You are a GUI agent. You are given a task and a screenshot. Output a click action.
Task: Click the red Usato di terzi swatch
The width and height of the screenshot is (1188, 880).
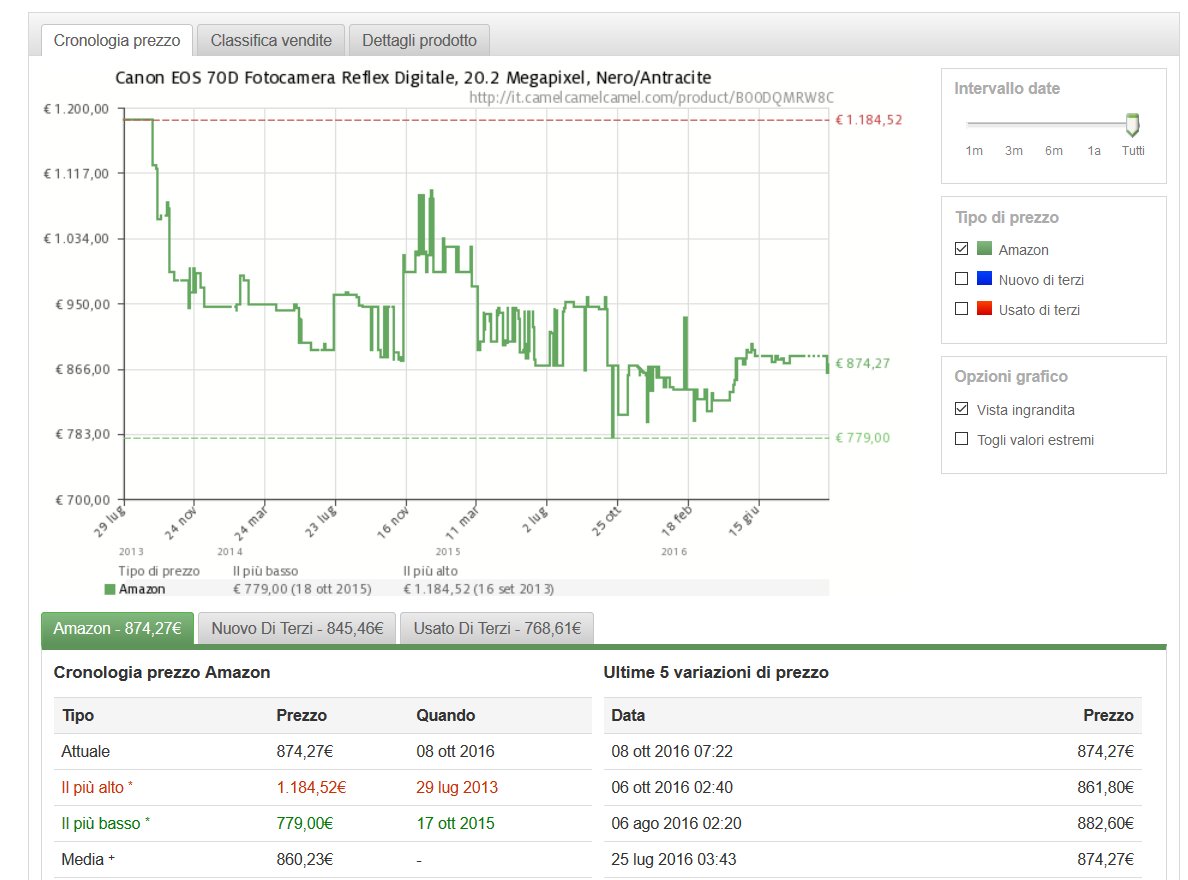984,309
